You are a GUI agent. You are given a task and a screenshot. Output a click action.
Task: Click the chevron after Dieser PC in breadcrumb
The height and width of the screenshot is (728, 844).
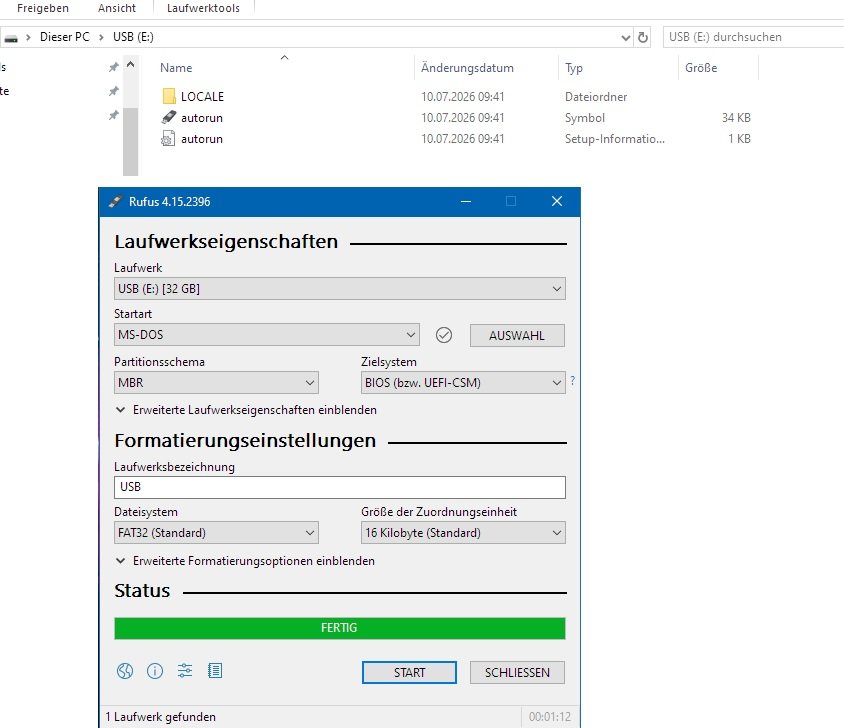pyautogui.click(x=101, y=37)
